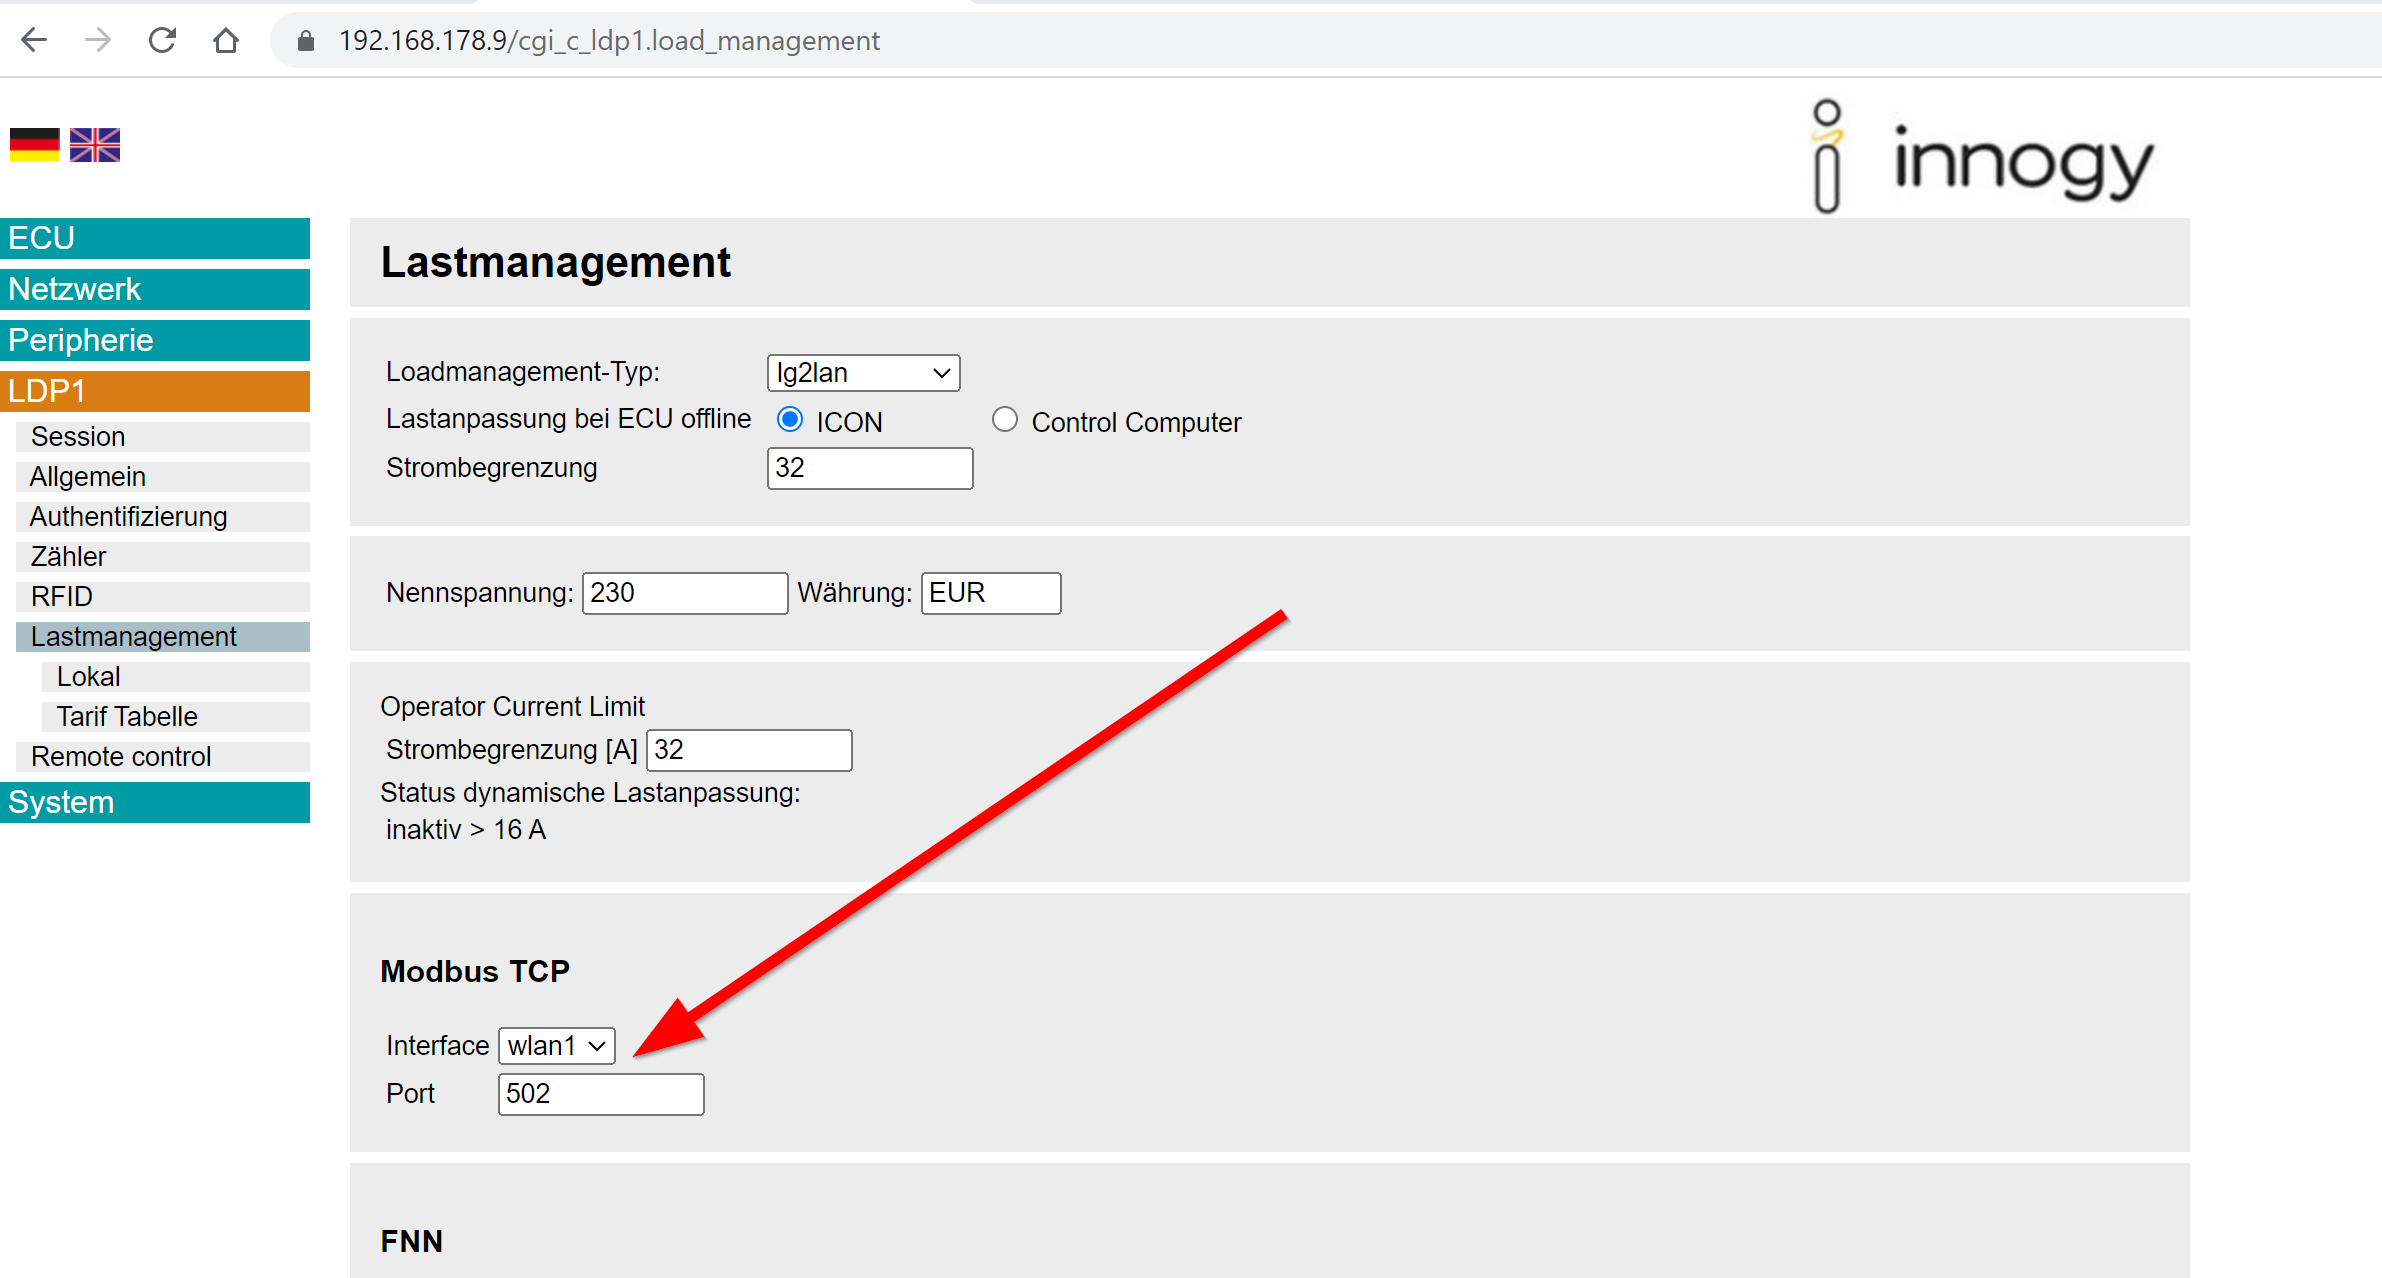Reload the page with the refresh icon

coord(162,40)
